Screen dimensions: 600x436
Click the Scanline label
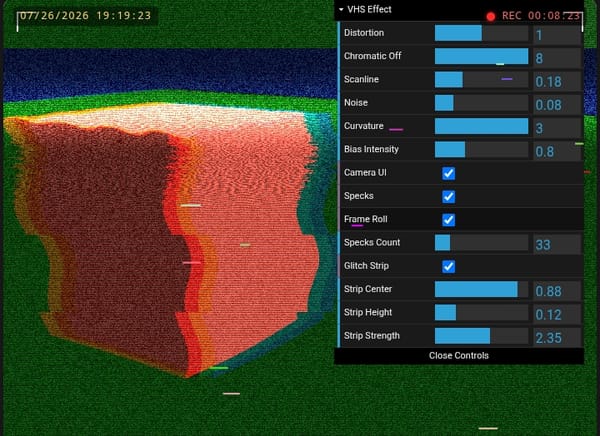[x=361, y=80]
